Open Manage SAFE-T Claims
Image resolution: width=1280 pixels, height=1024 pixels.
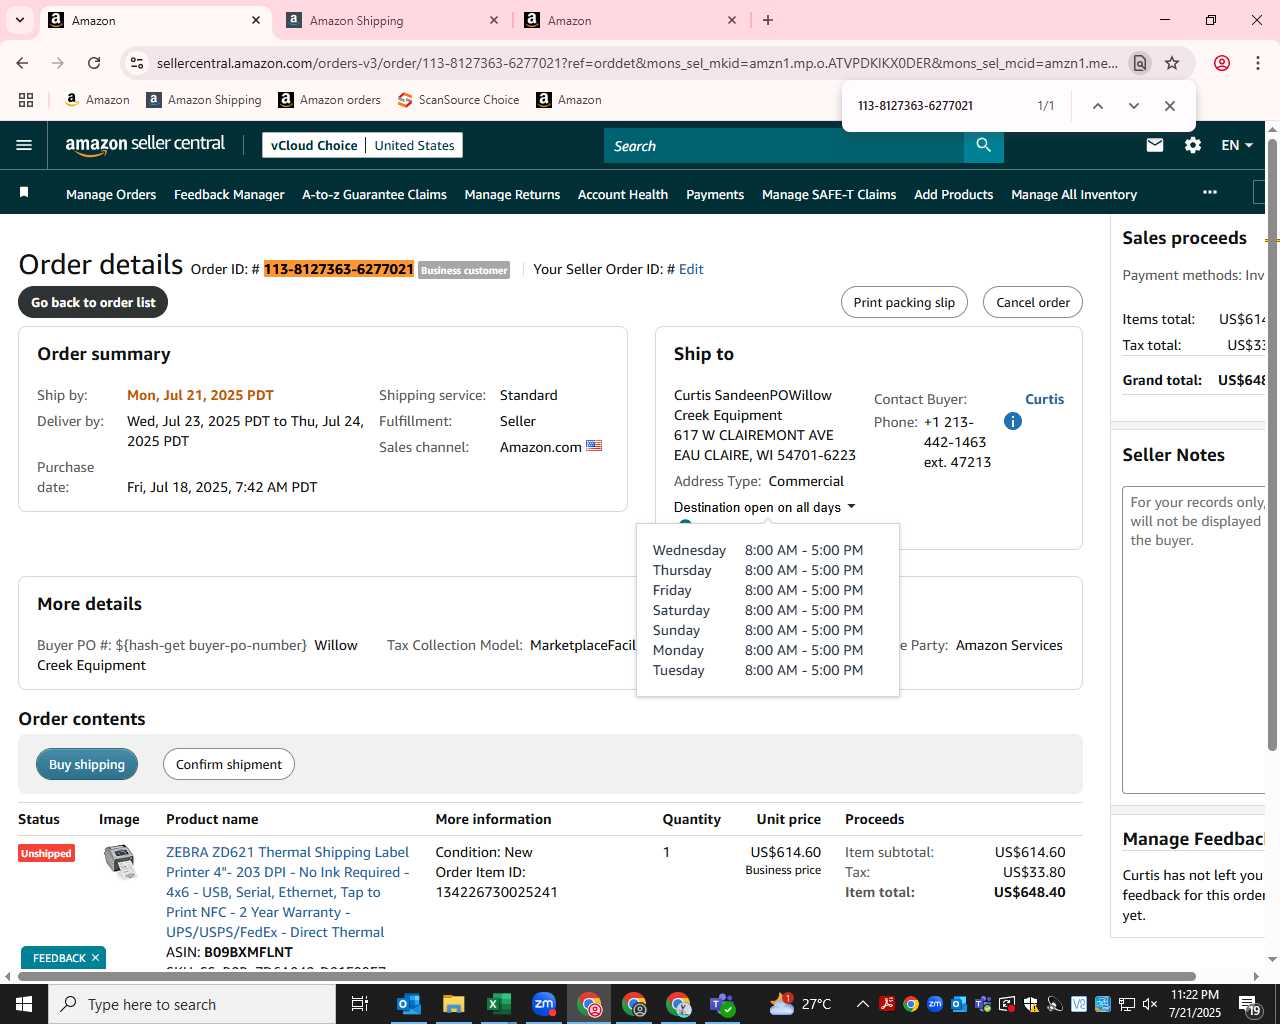pos(829,194)
